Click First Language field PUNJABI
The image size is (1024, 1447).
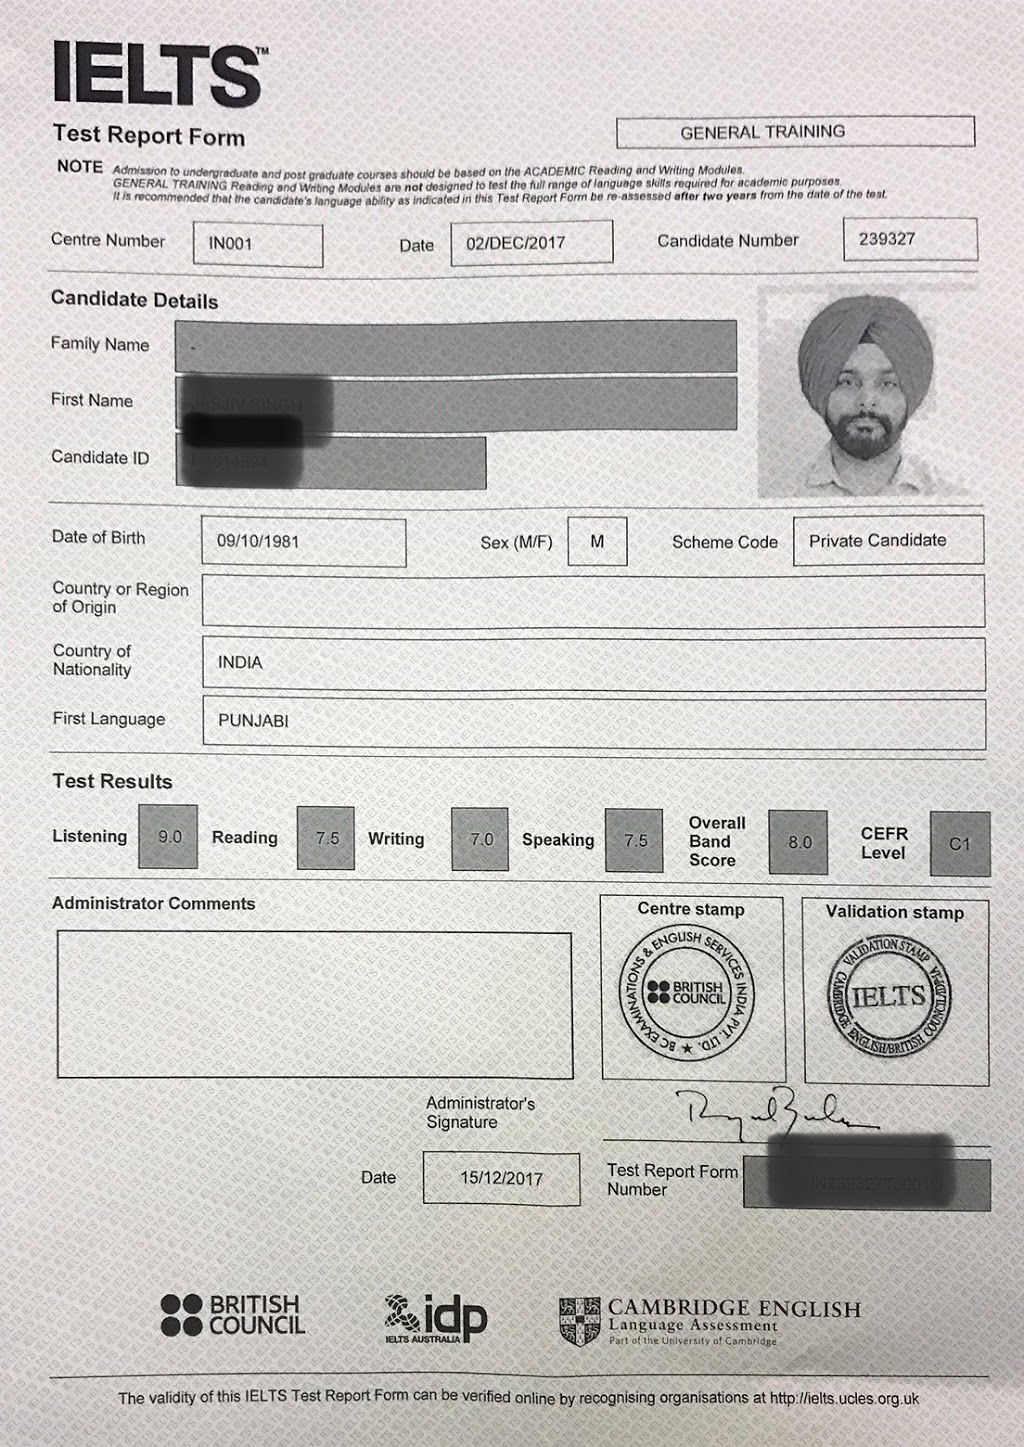594,721
